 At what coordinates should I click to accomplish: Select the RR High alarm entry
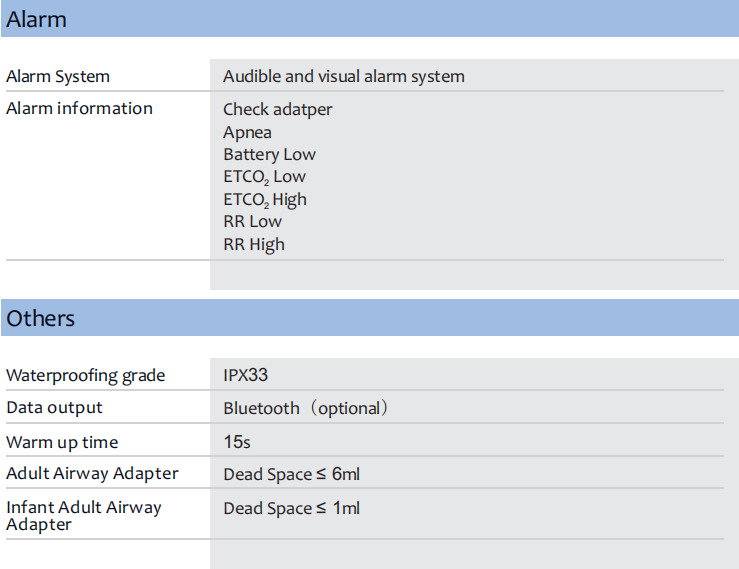click(254, 245)
